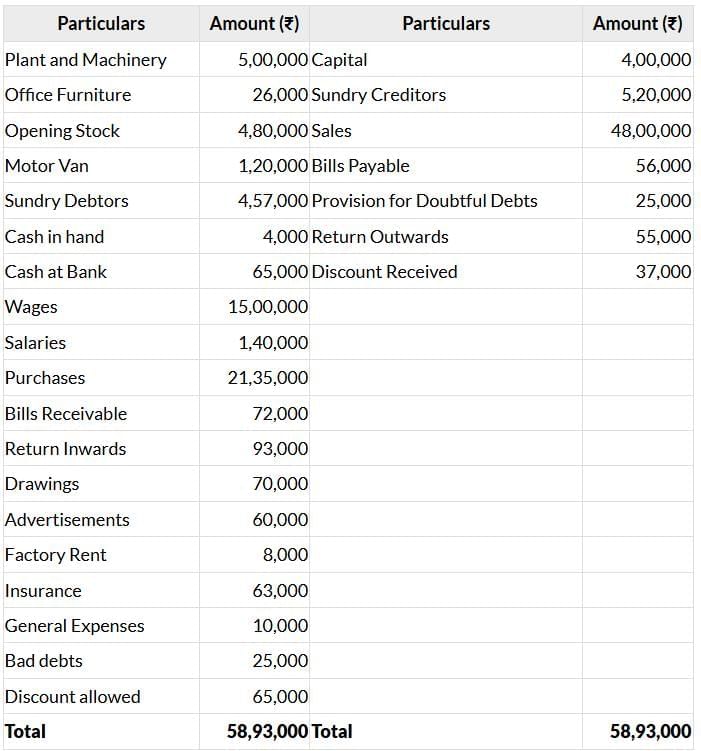Select the Office Furniture row label

tap(68, 95)
